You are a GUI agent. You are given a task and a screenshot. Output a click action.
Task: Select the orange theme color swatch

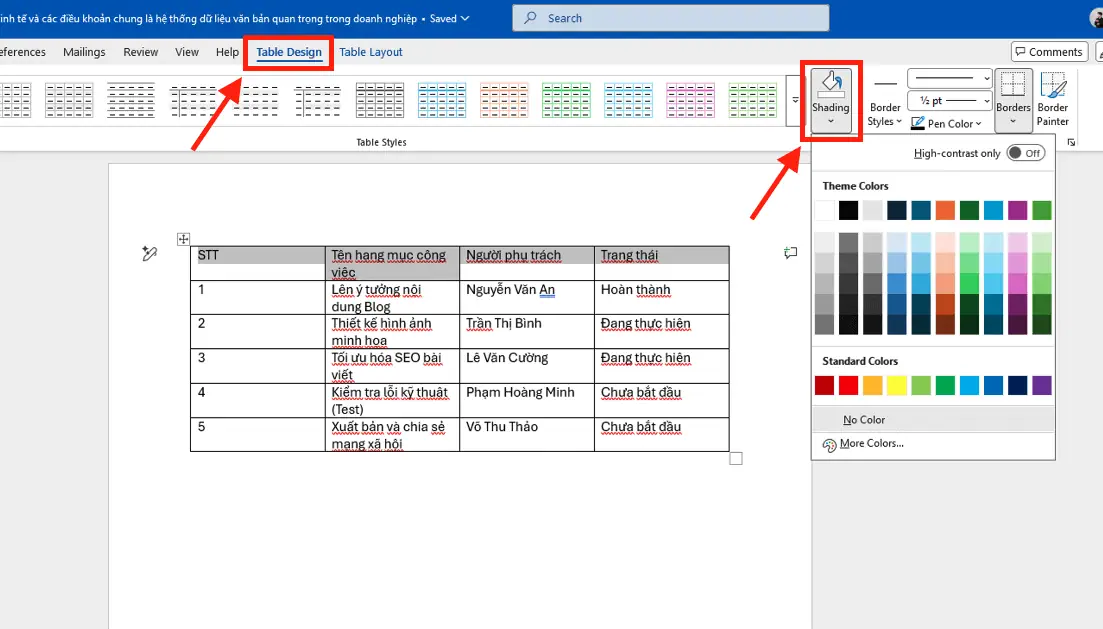pyautogui.click(x=945, y=210)
